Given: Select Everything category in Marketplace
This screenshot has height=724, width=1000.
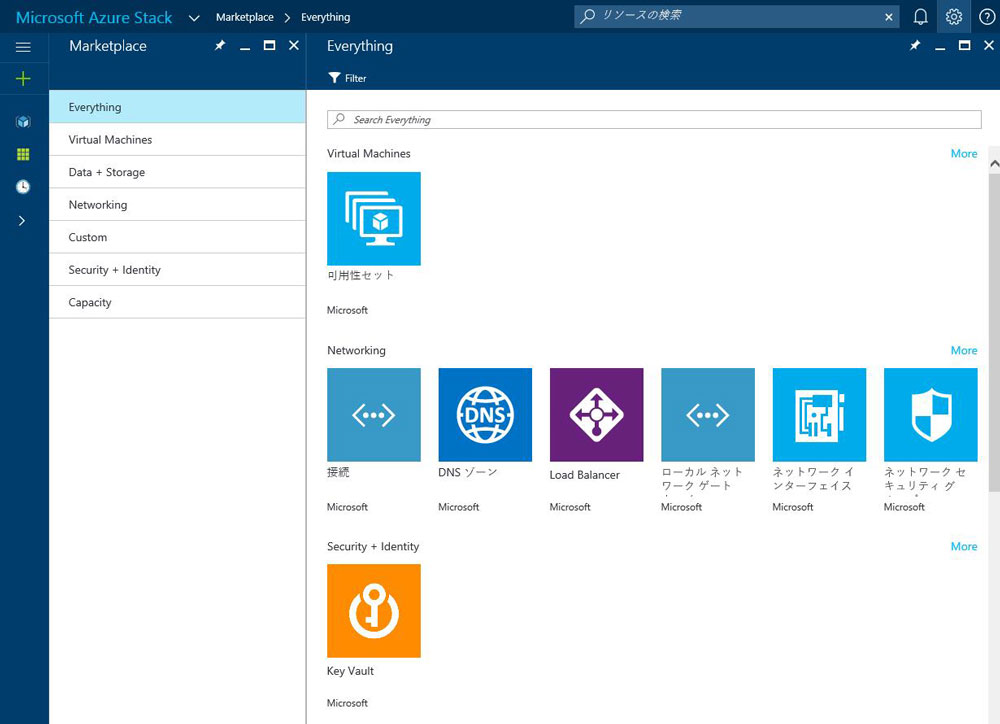Looking at the screenshot, I should click(x=177, y=107).
